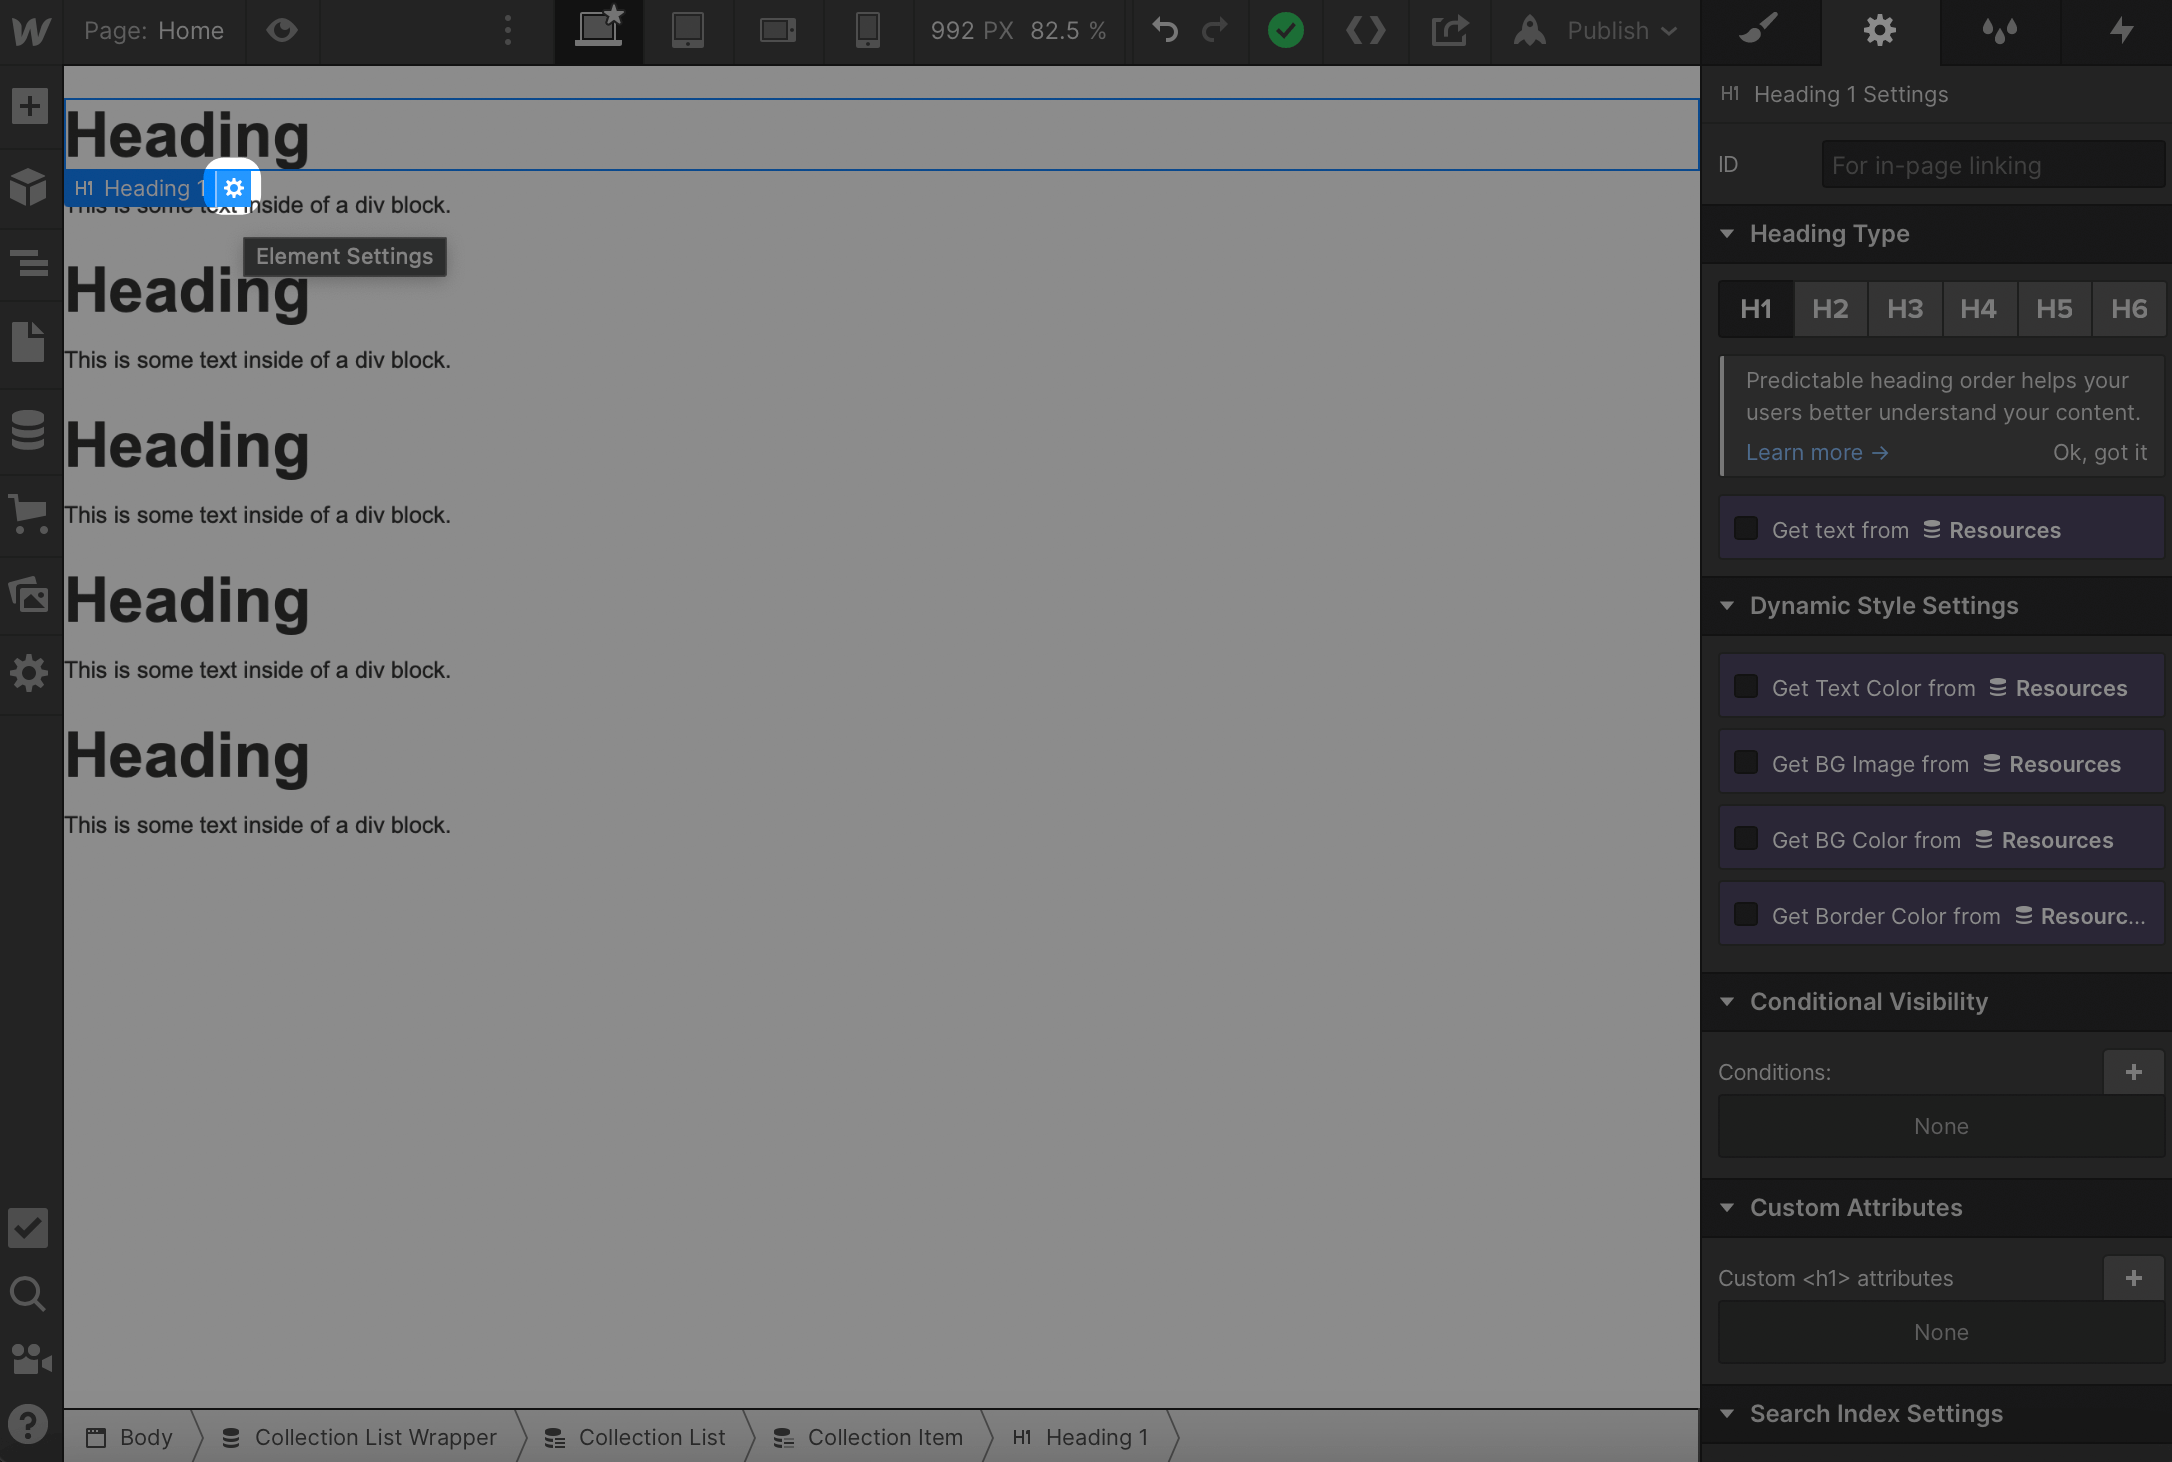Screen dimensions: 2172x1462
Task: Open the share project icon
Action: 1449,31
